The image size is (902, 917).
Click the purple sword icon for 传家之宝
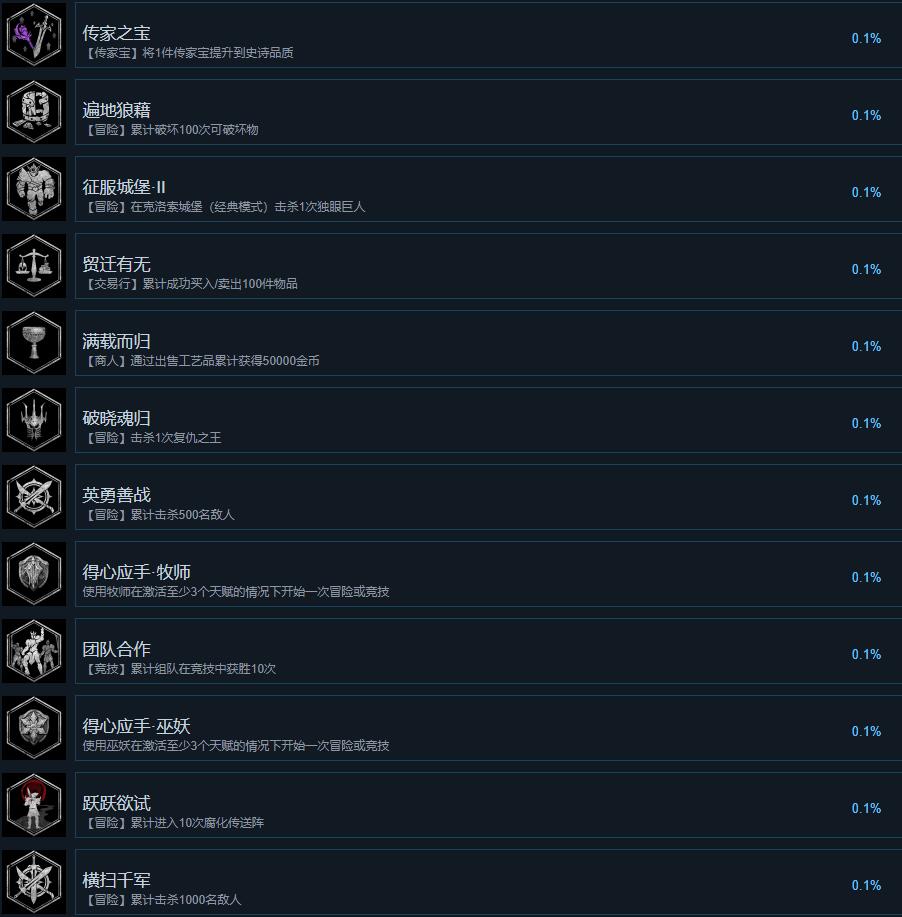click(34, 35)
